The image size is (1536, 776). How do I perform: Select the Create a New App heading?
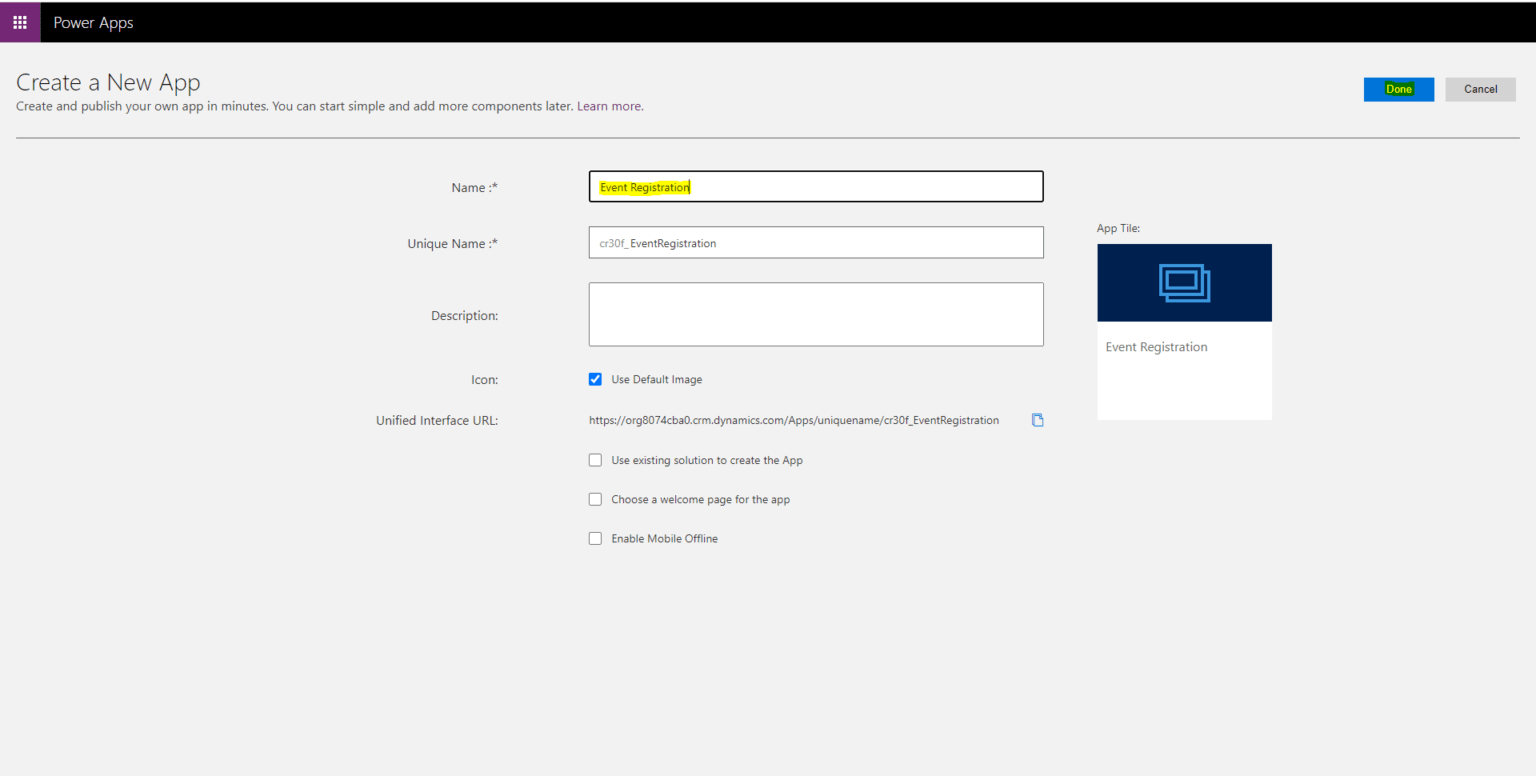[108, 82]
